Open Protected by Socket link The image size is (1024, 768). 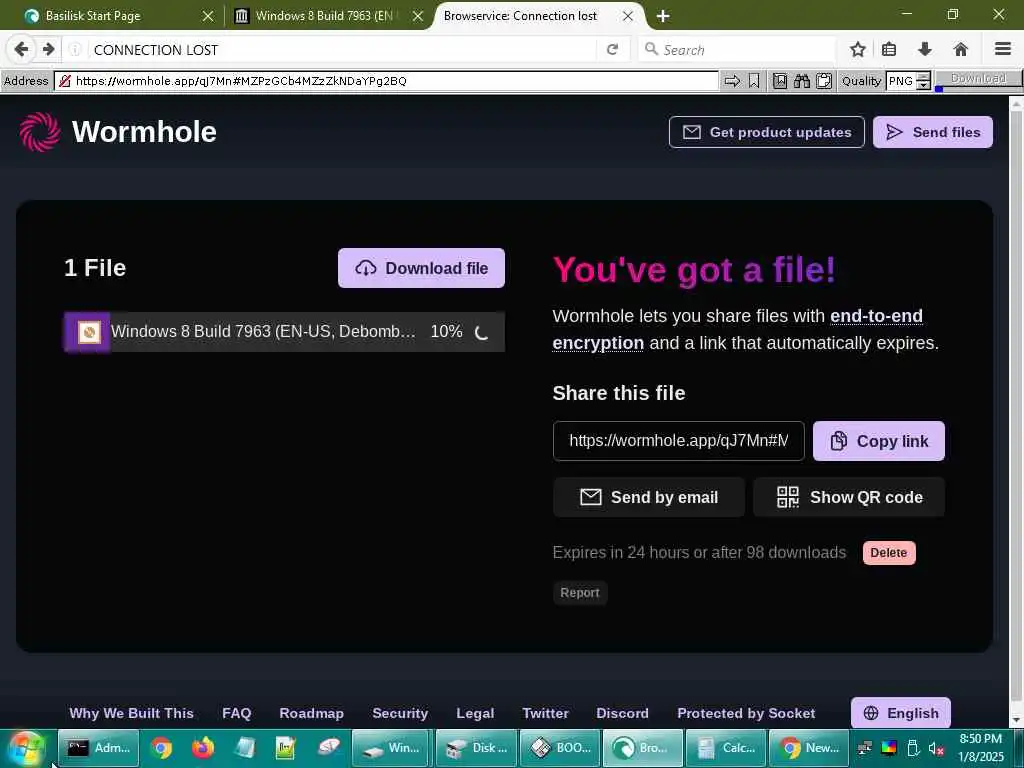tap(746, 713)
